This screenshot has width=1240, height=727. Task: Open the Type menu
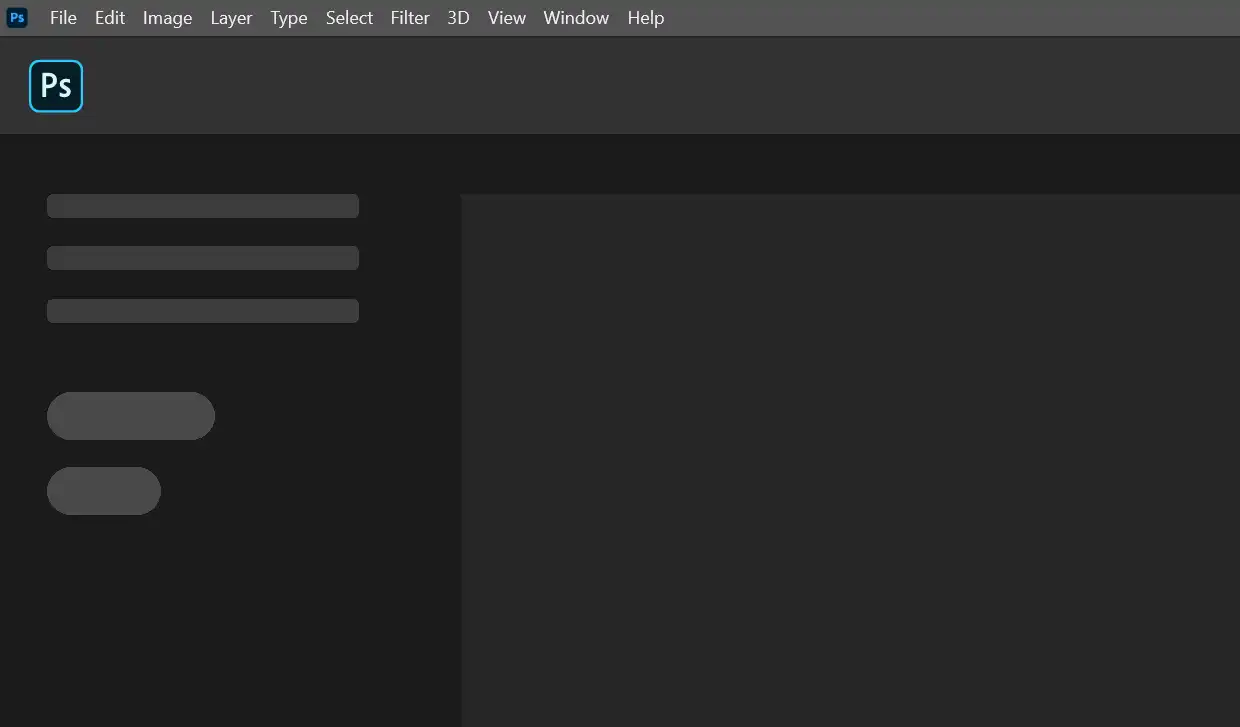[289, 18]
